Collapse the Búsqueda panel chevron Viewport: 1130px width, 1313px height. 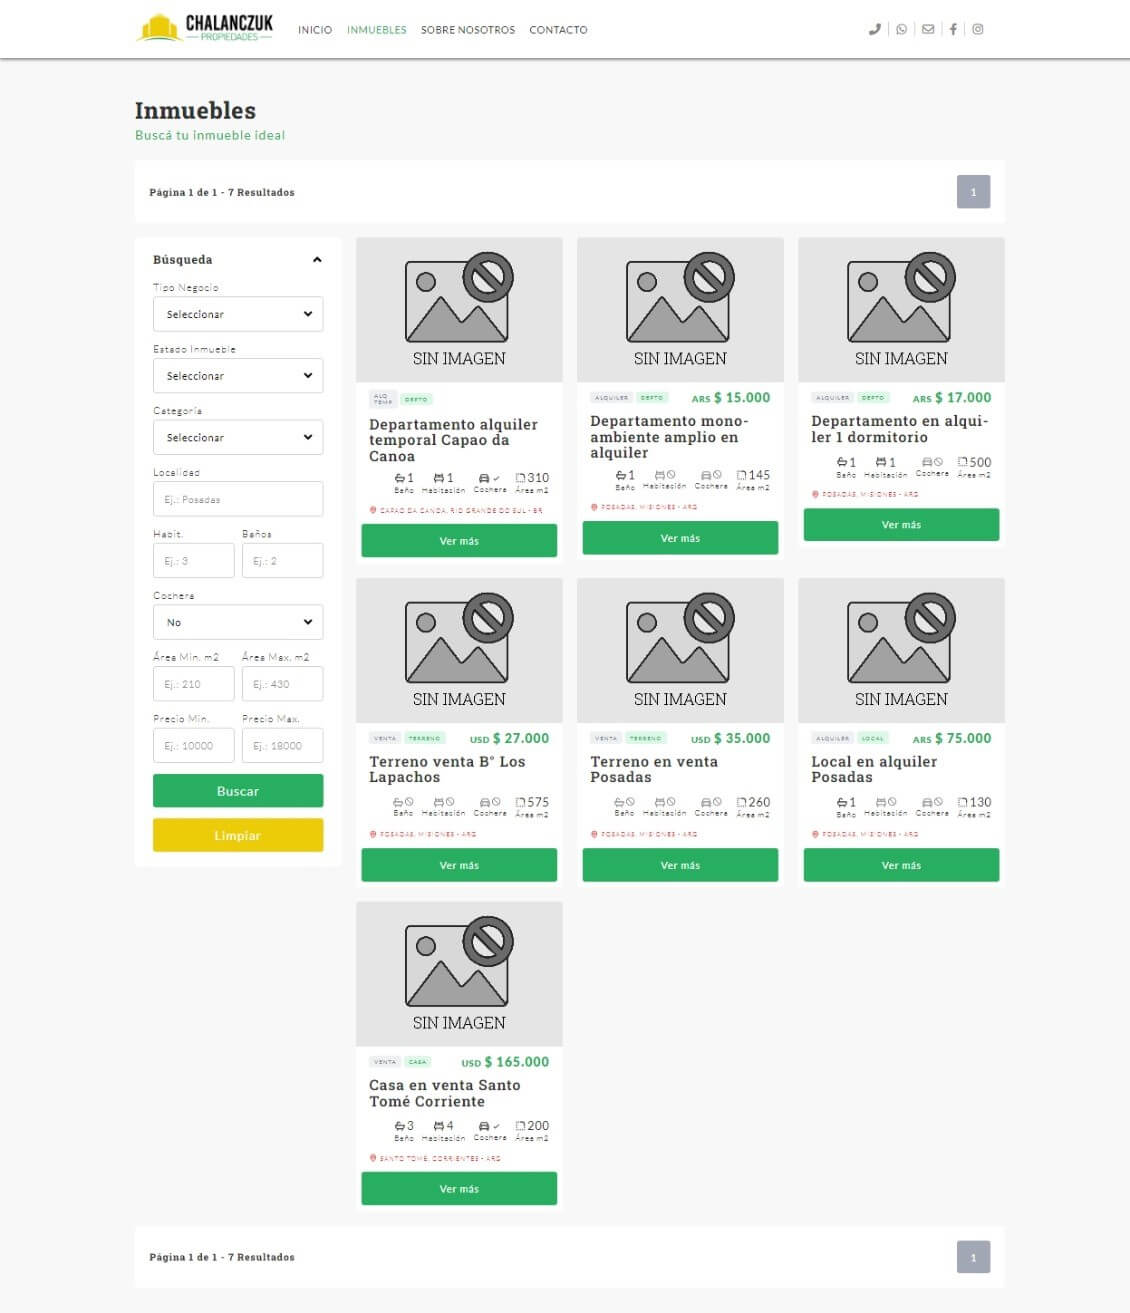pos(317,260)
